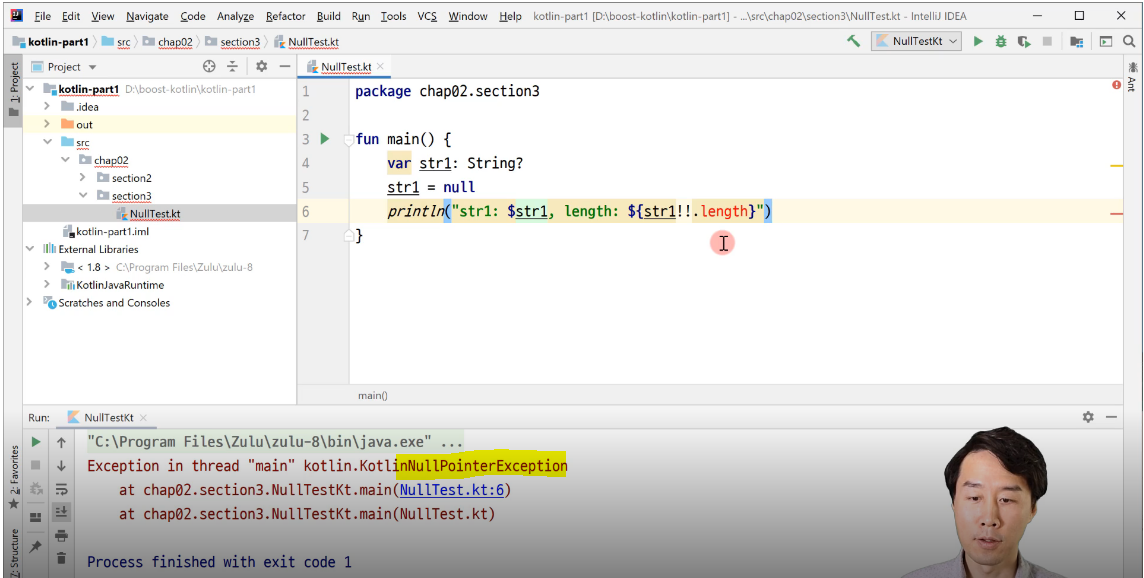Toggle the Structure tool window stripe
Viewport: 1144px width, 578px height.
click(x=14, y=552)
